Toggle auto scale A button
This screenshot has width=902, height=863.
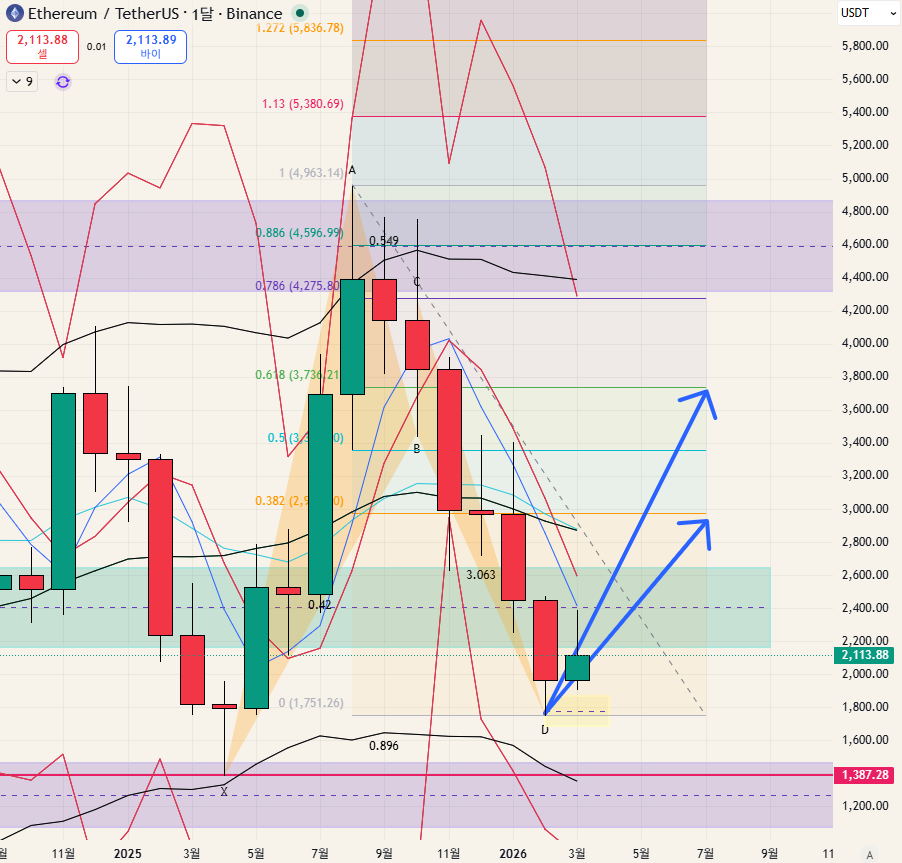click(870, 854)
